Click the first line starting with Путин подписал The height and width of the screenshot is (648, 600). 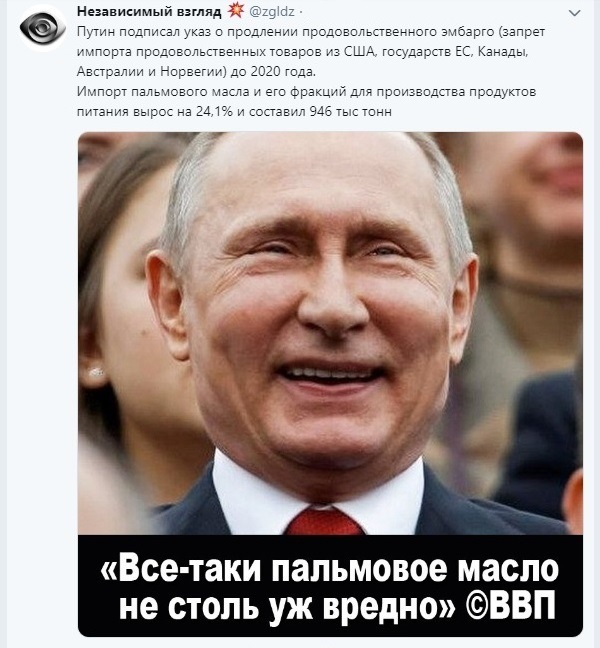[311, 32]
